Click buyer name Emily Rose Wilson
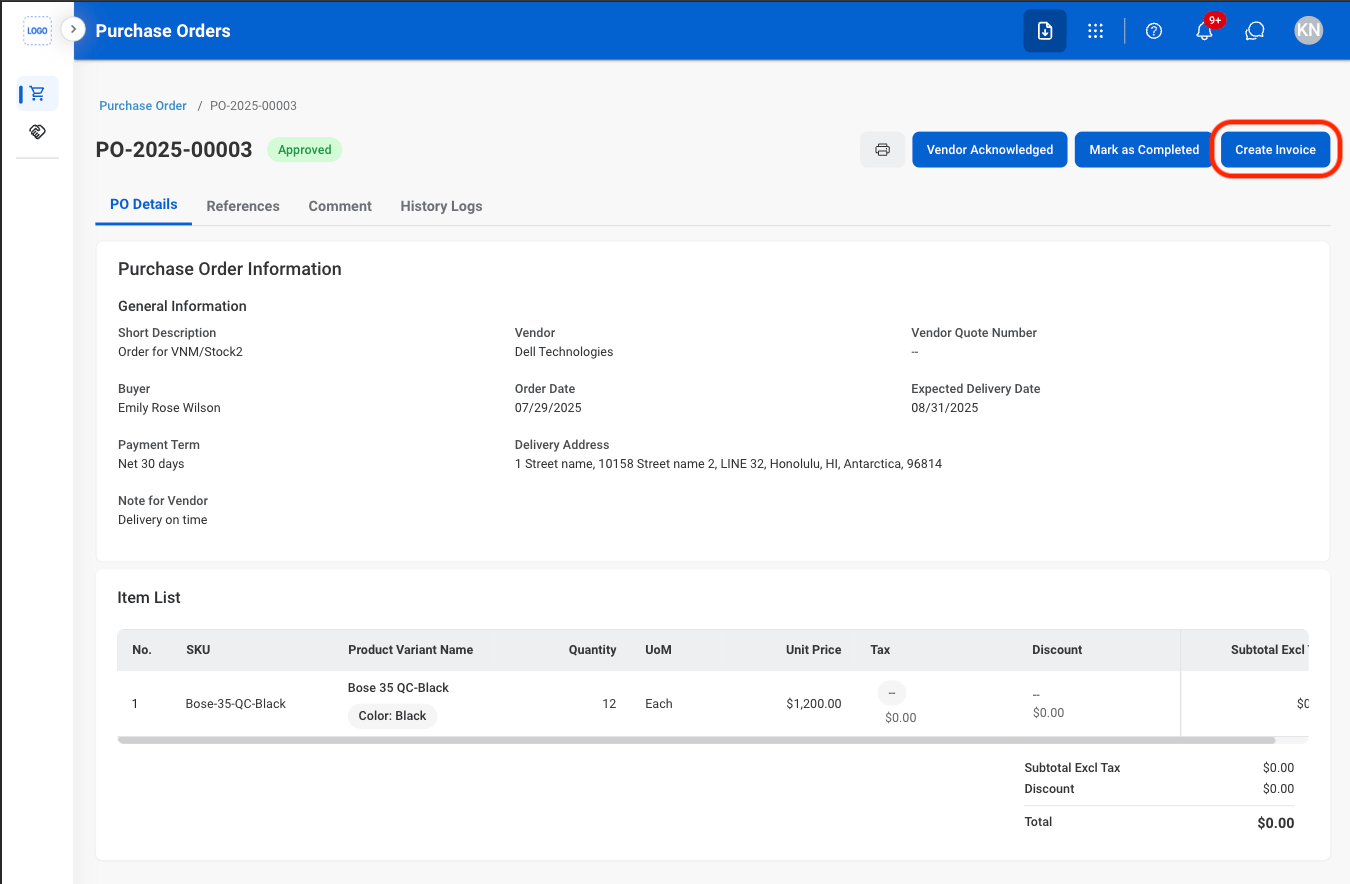The height and width of the screenshot is (884, 1350). [x=169, y=408]
